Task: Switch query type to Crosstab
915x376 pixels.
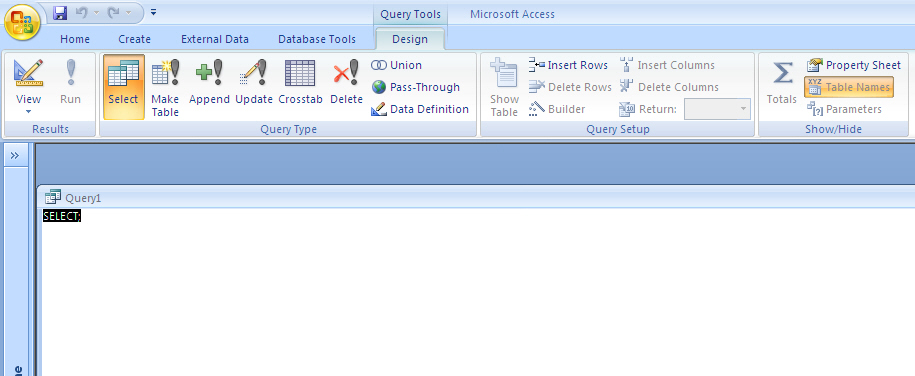Action: tap(301, 82)
